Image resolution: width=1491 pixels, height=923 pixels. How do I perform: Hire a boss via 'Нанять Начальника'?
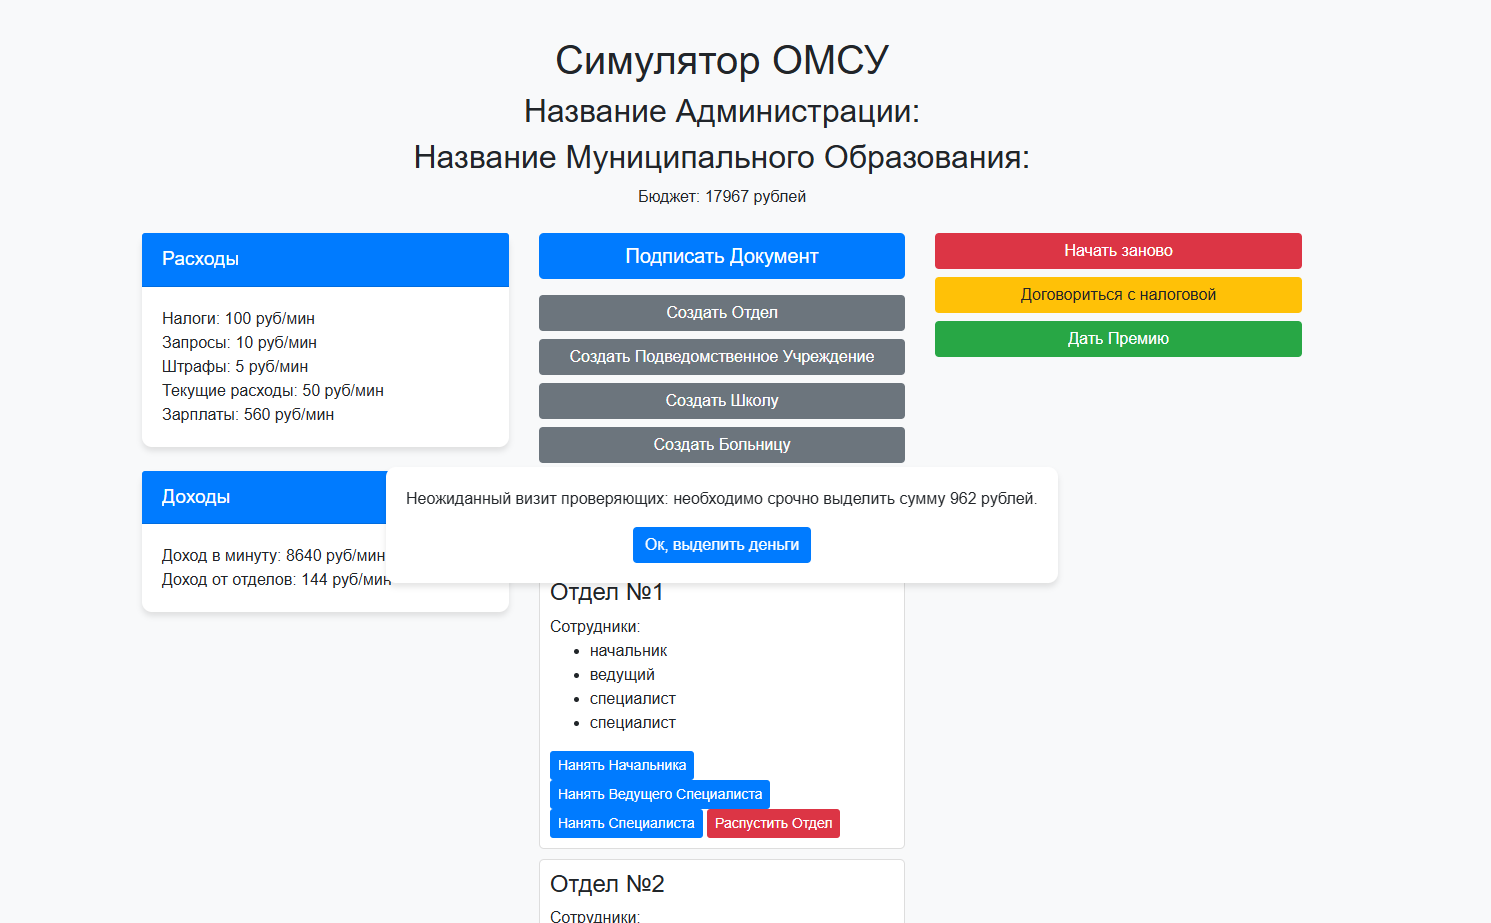(x=621, y=765)
